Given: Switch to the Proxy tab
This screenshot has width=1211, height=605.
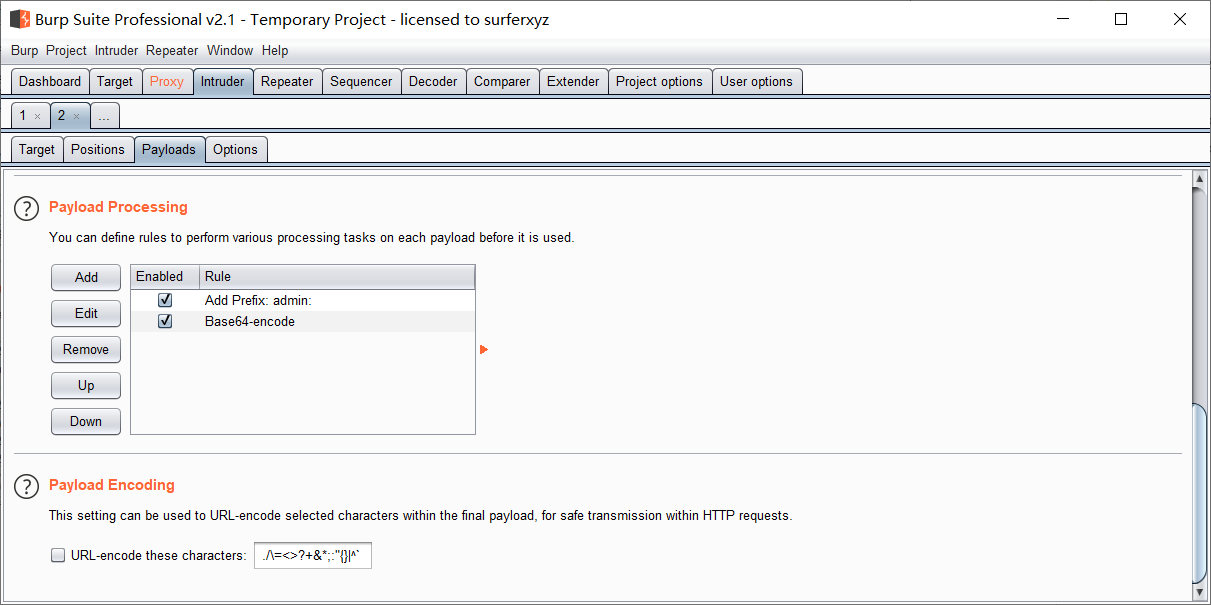Looking at the screenshot, I should point(167,82).
